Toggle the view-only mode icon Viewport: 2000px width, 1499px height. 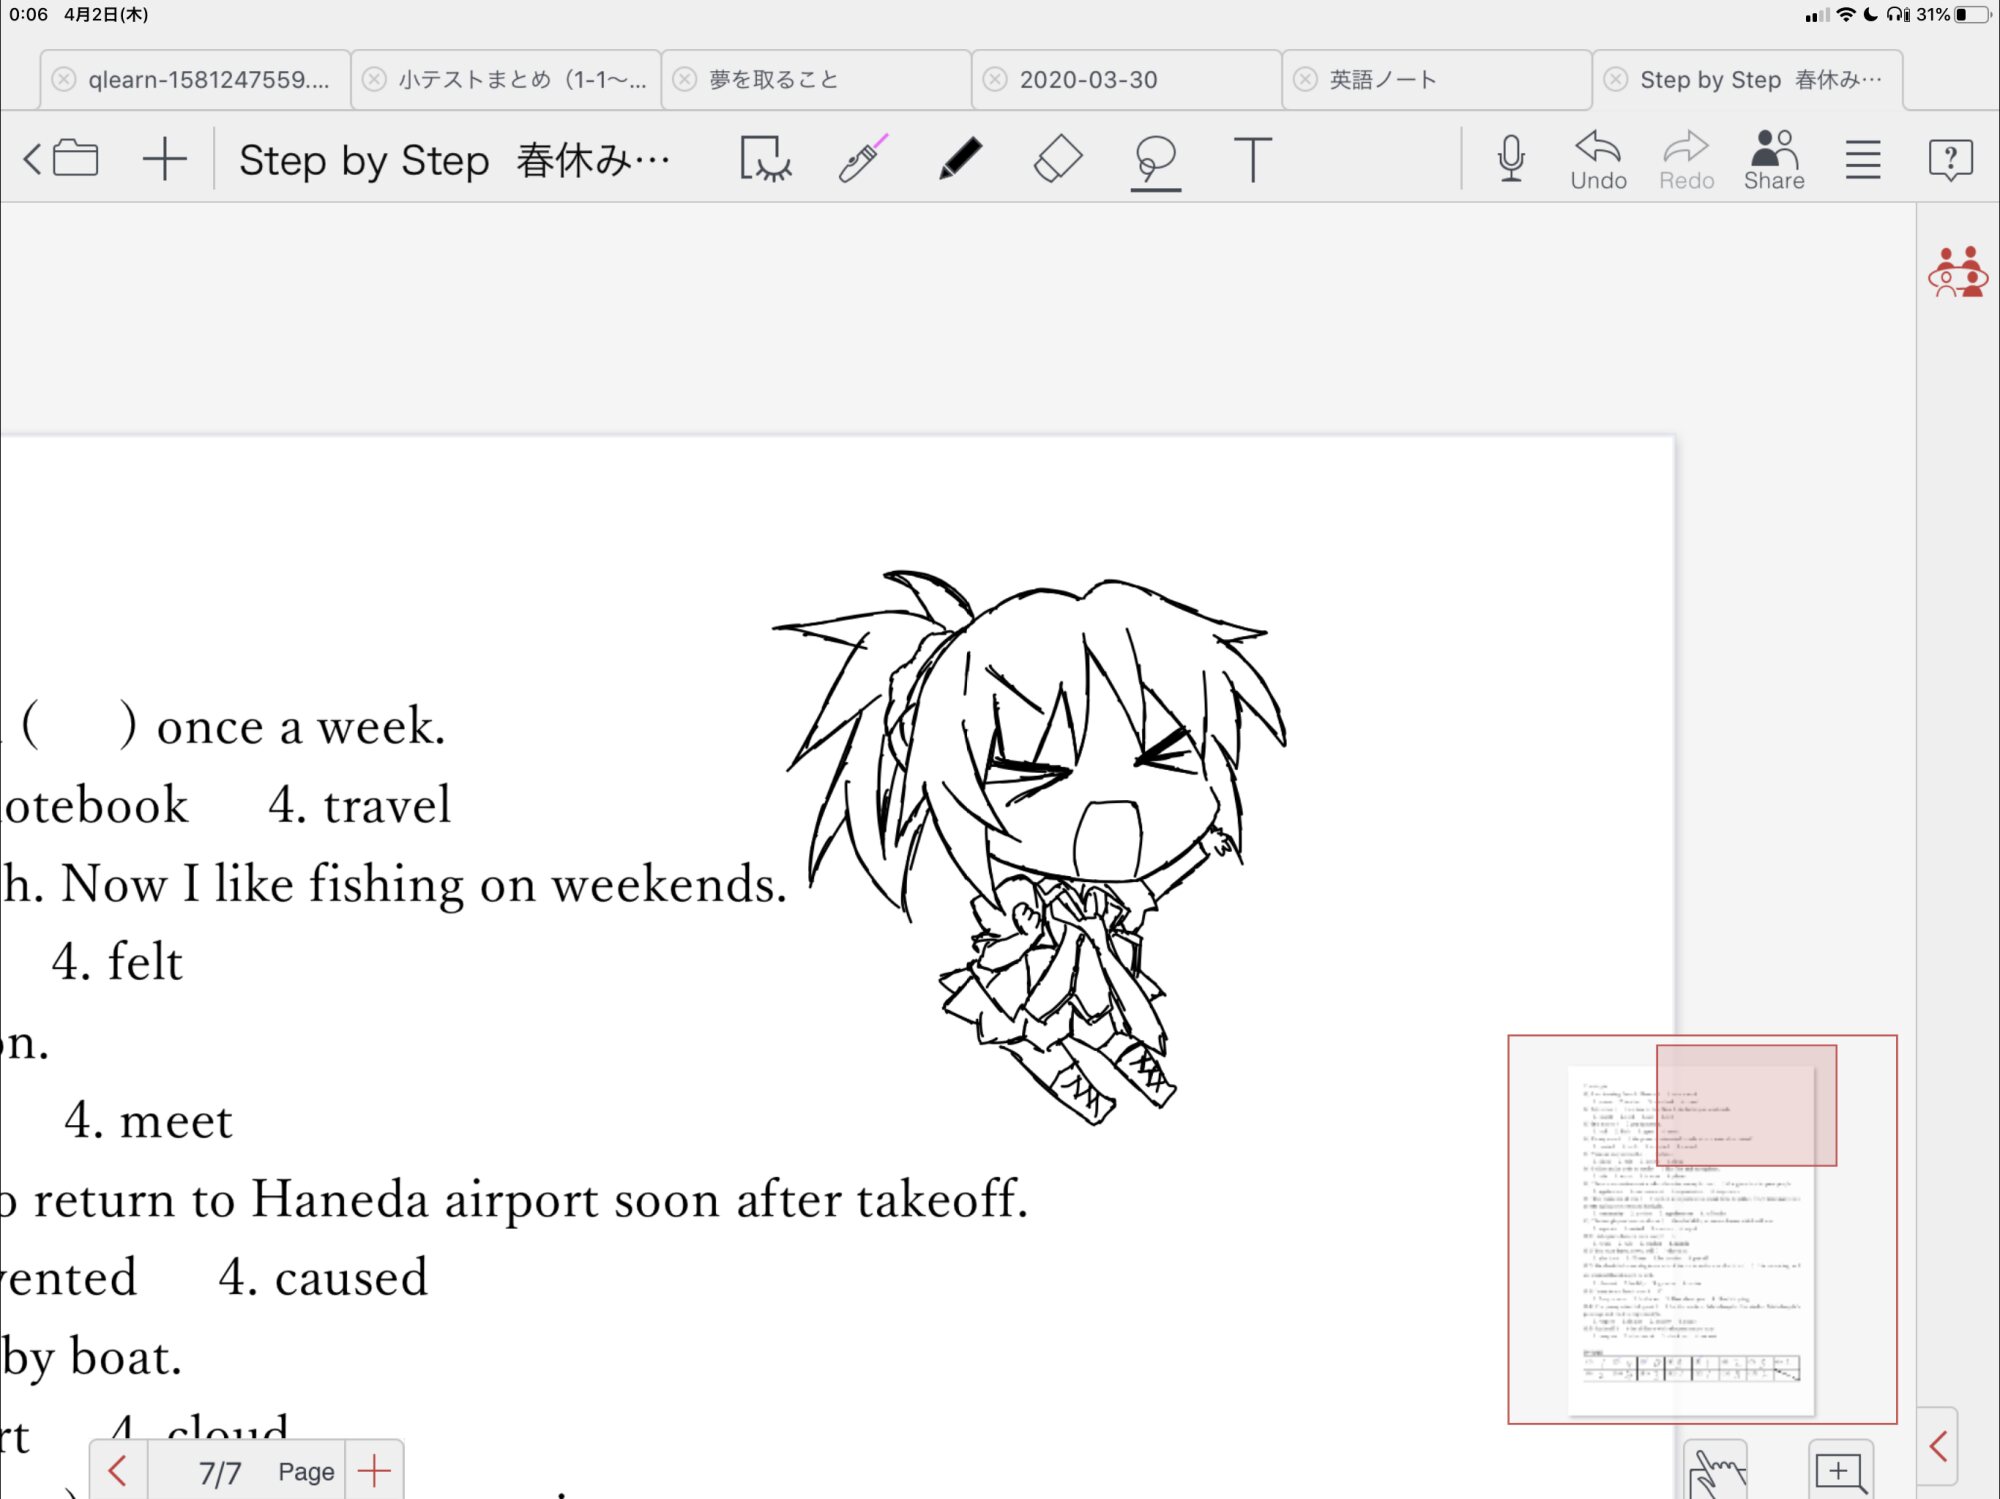pos(765,159)
